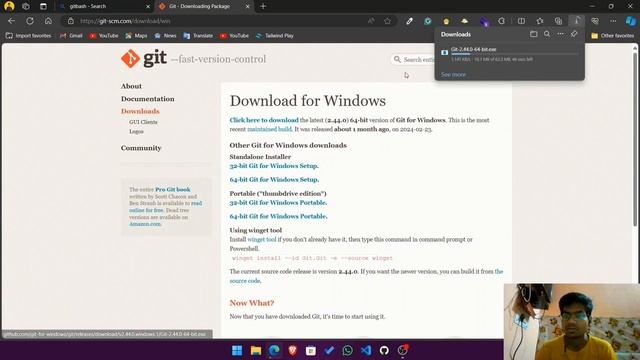Open the Git-2.44.0-64-bit.exe download entry
This screenshot has height=360, width=640.
[473, 49]
